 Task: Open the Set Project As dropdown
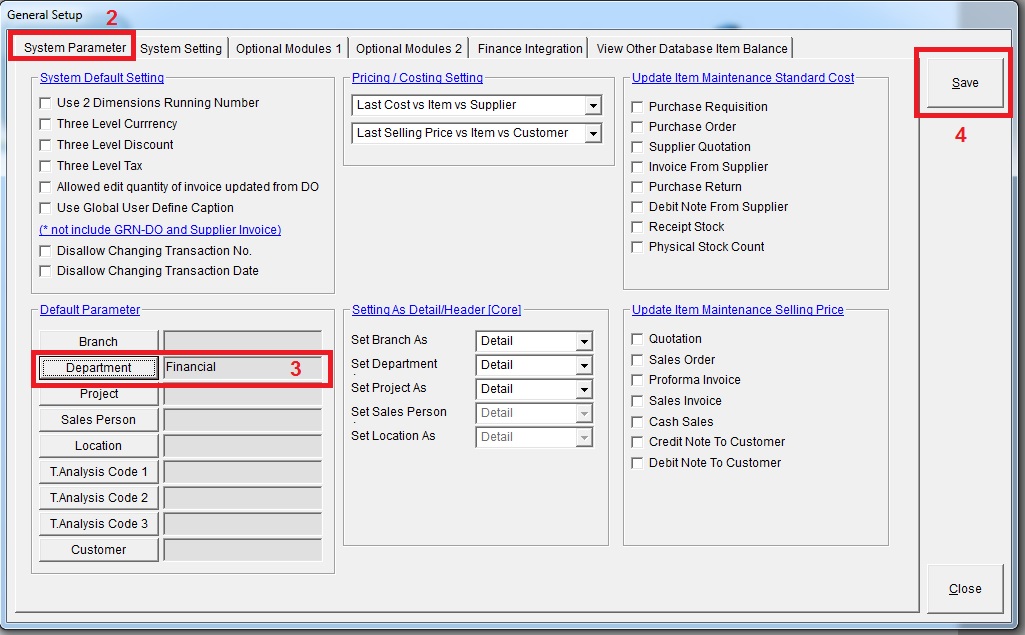pos(584,389)
